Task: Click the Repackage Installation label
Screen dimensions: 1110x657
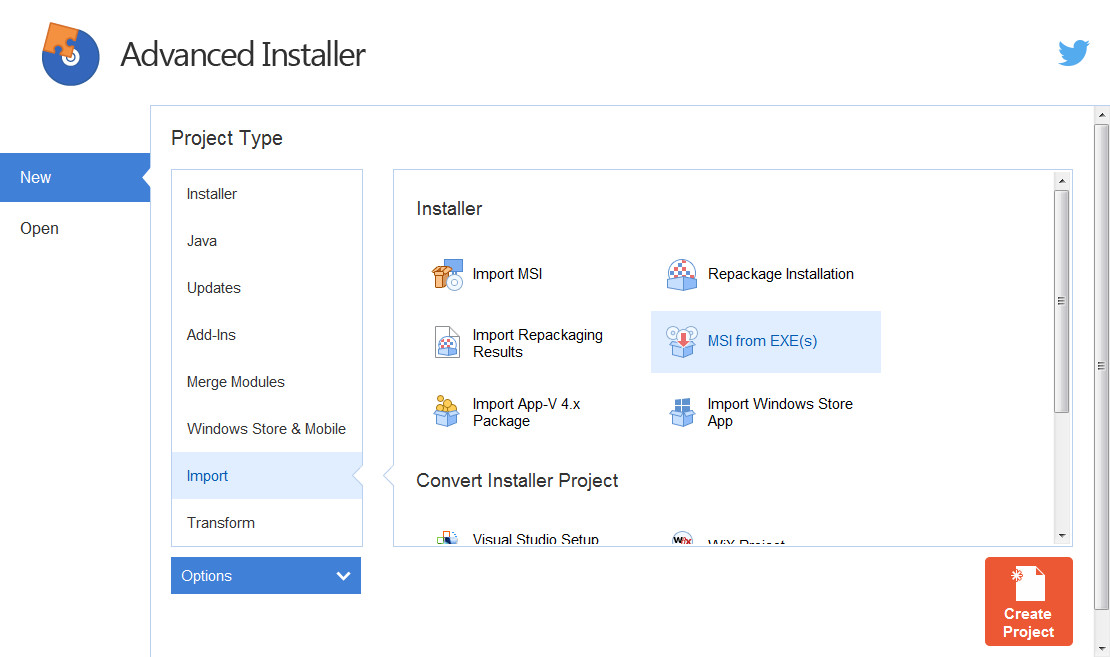Action: (781, 274)
